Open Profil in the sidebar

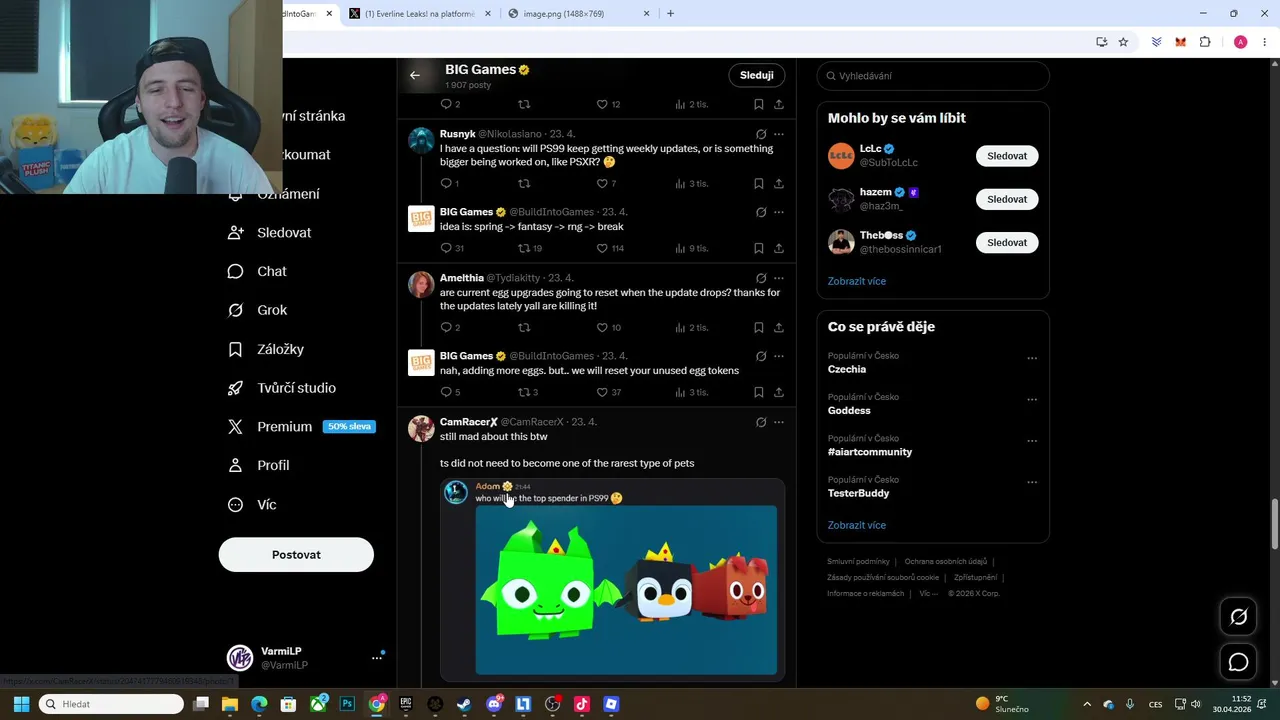click(258, 465)
